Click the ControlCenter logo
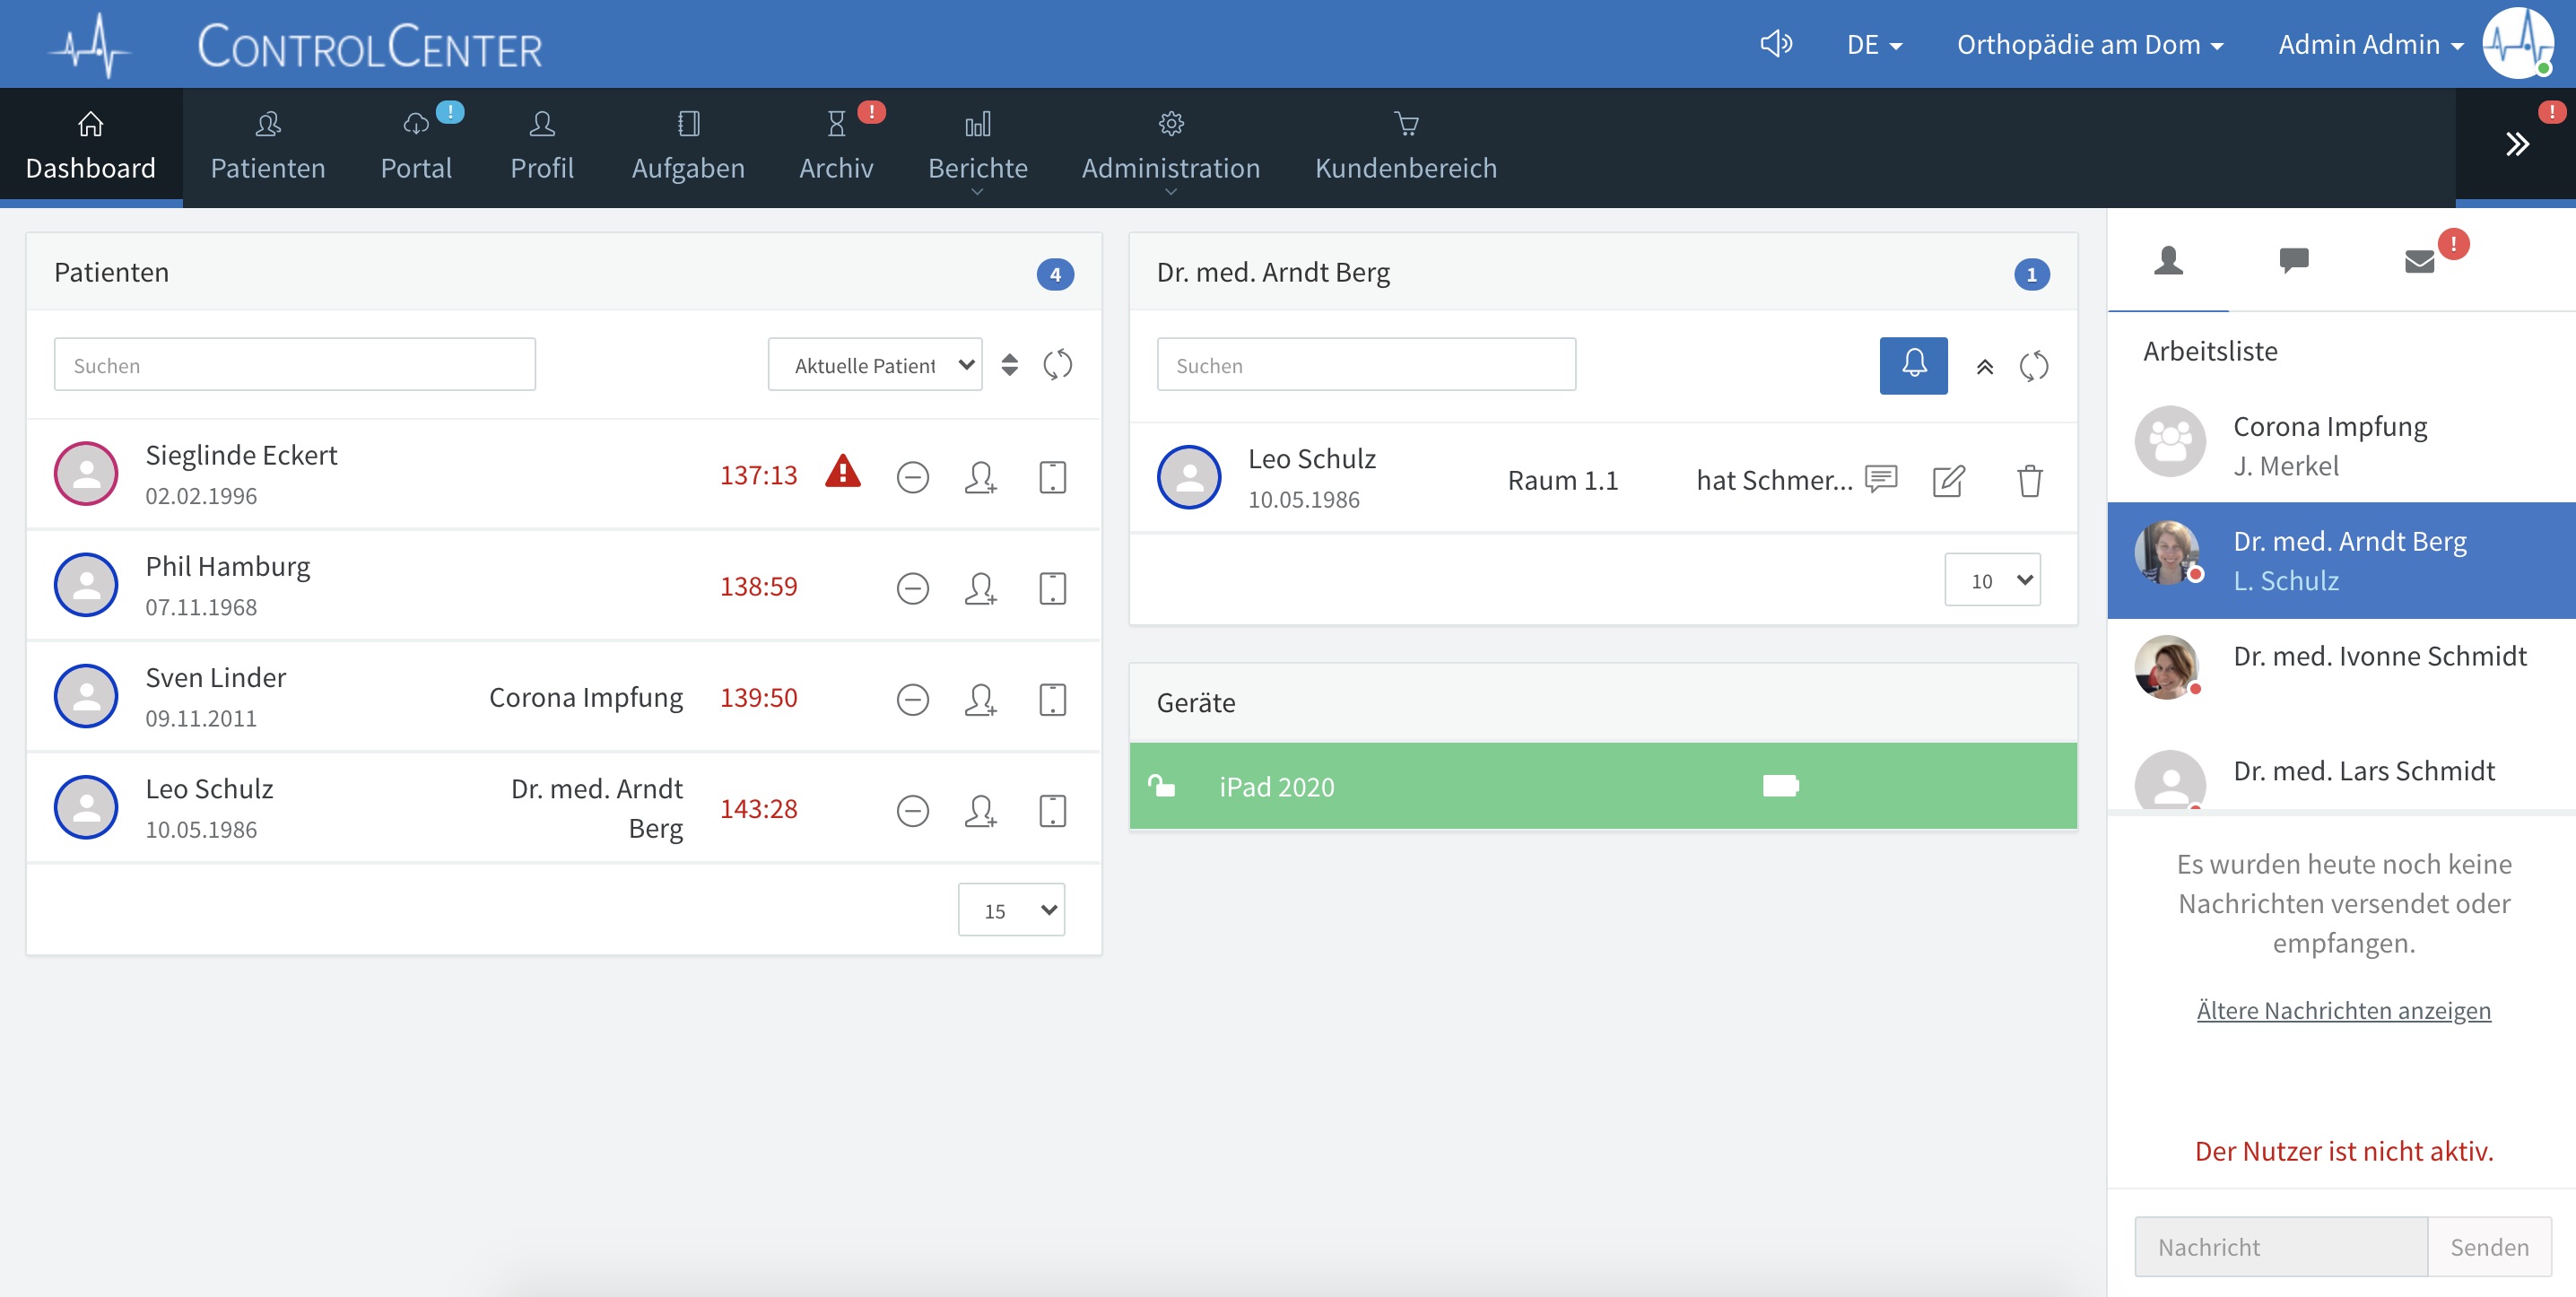The image size is (2576, 1297). [x=369, y=46]
